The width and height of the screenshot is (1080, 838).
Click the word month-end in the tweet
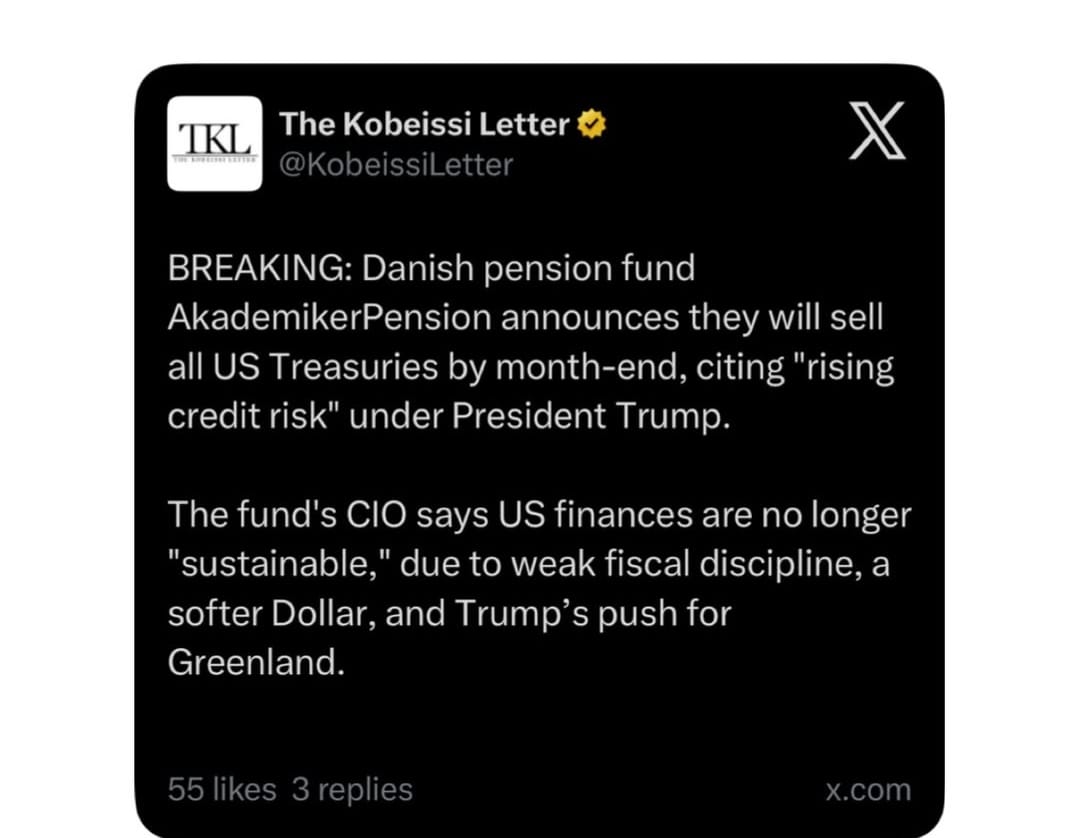590,366
